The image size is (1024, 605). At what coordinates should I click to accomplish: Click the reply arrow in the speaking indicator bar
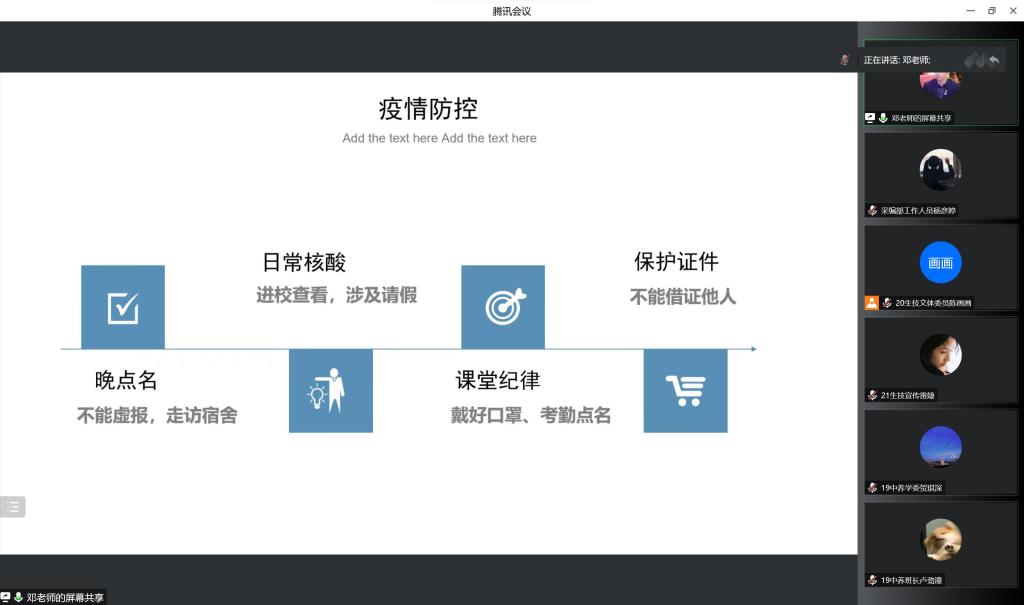pos(993,60)
